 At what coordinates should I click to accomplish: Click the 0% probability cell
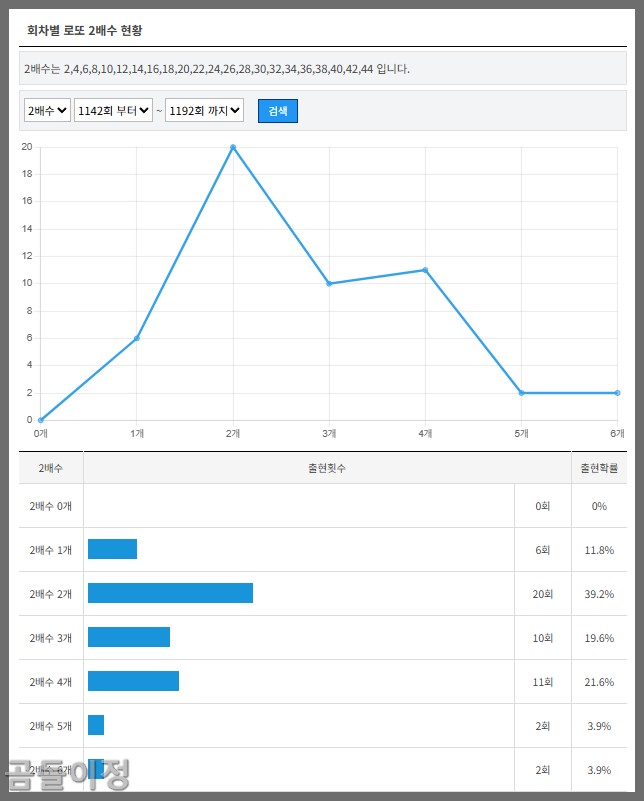tap(599, 506)
